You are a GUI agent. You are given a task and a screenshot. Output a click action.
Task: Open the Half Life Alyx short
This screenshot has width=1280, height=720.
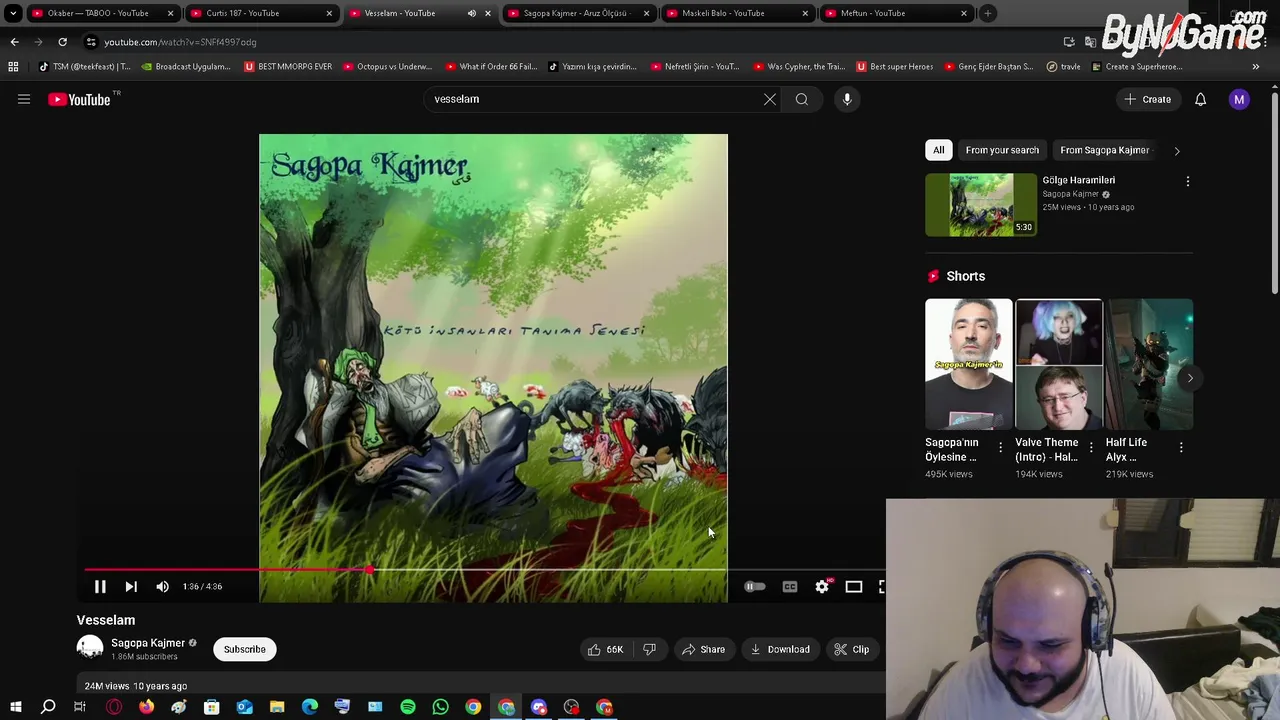(1149, 364)
